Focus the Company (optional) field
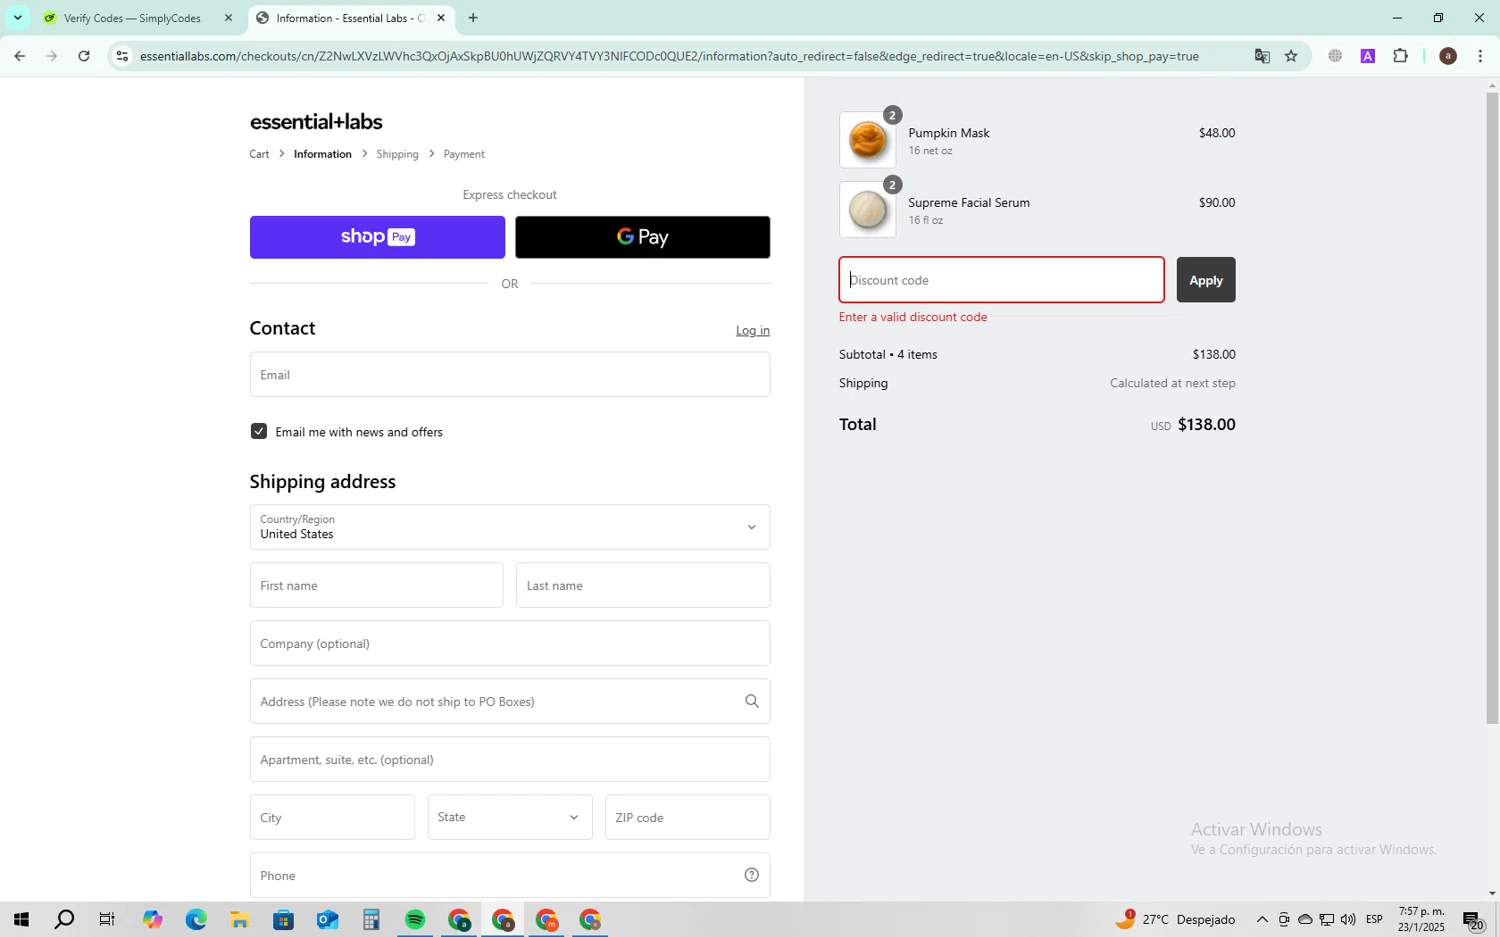The height and width of the screenshot is (937, 1500). tap(510, 643)
